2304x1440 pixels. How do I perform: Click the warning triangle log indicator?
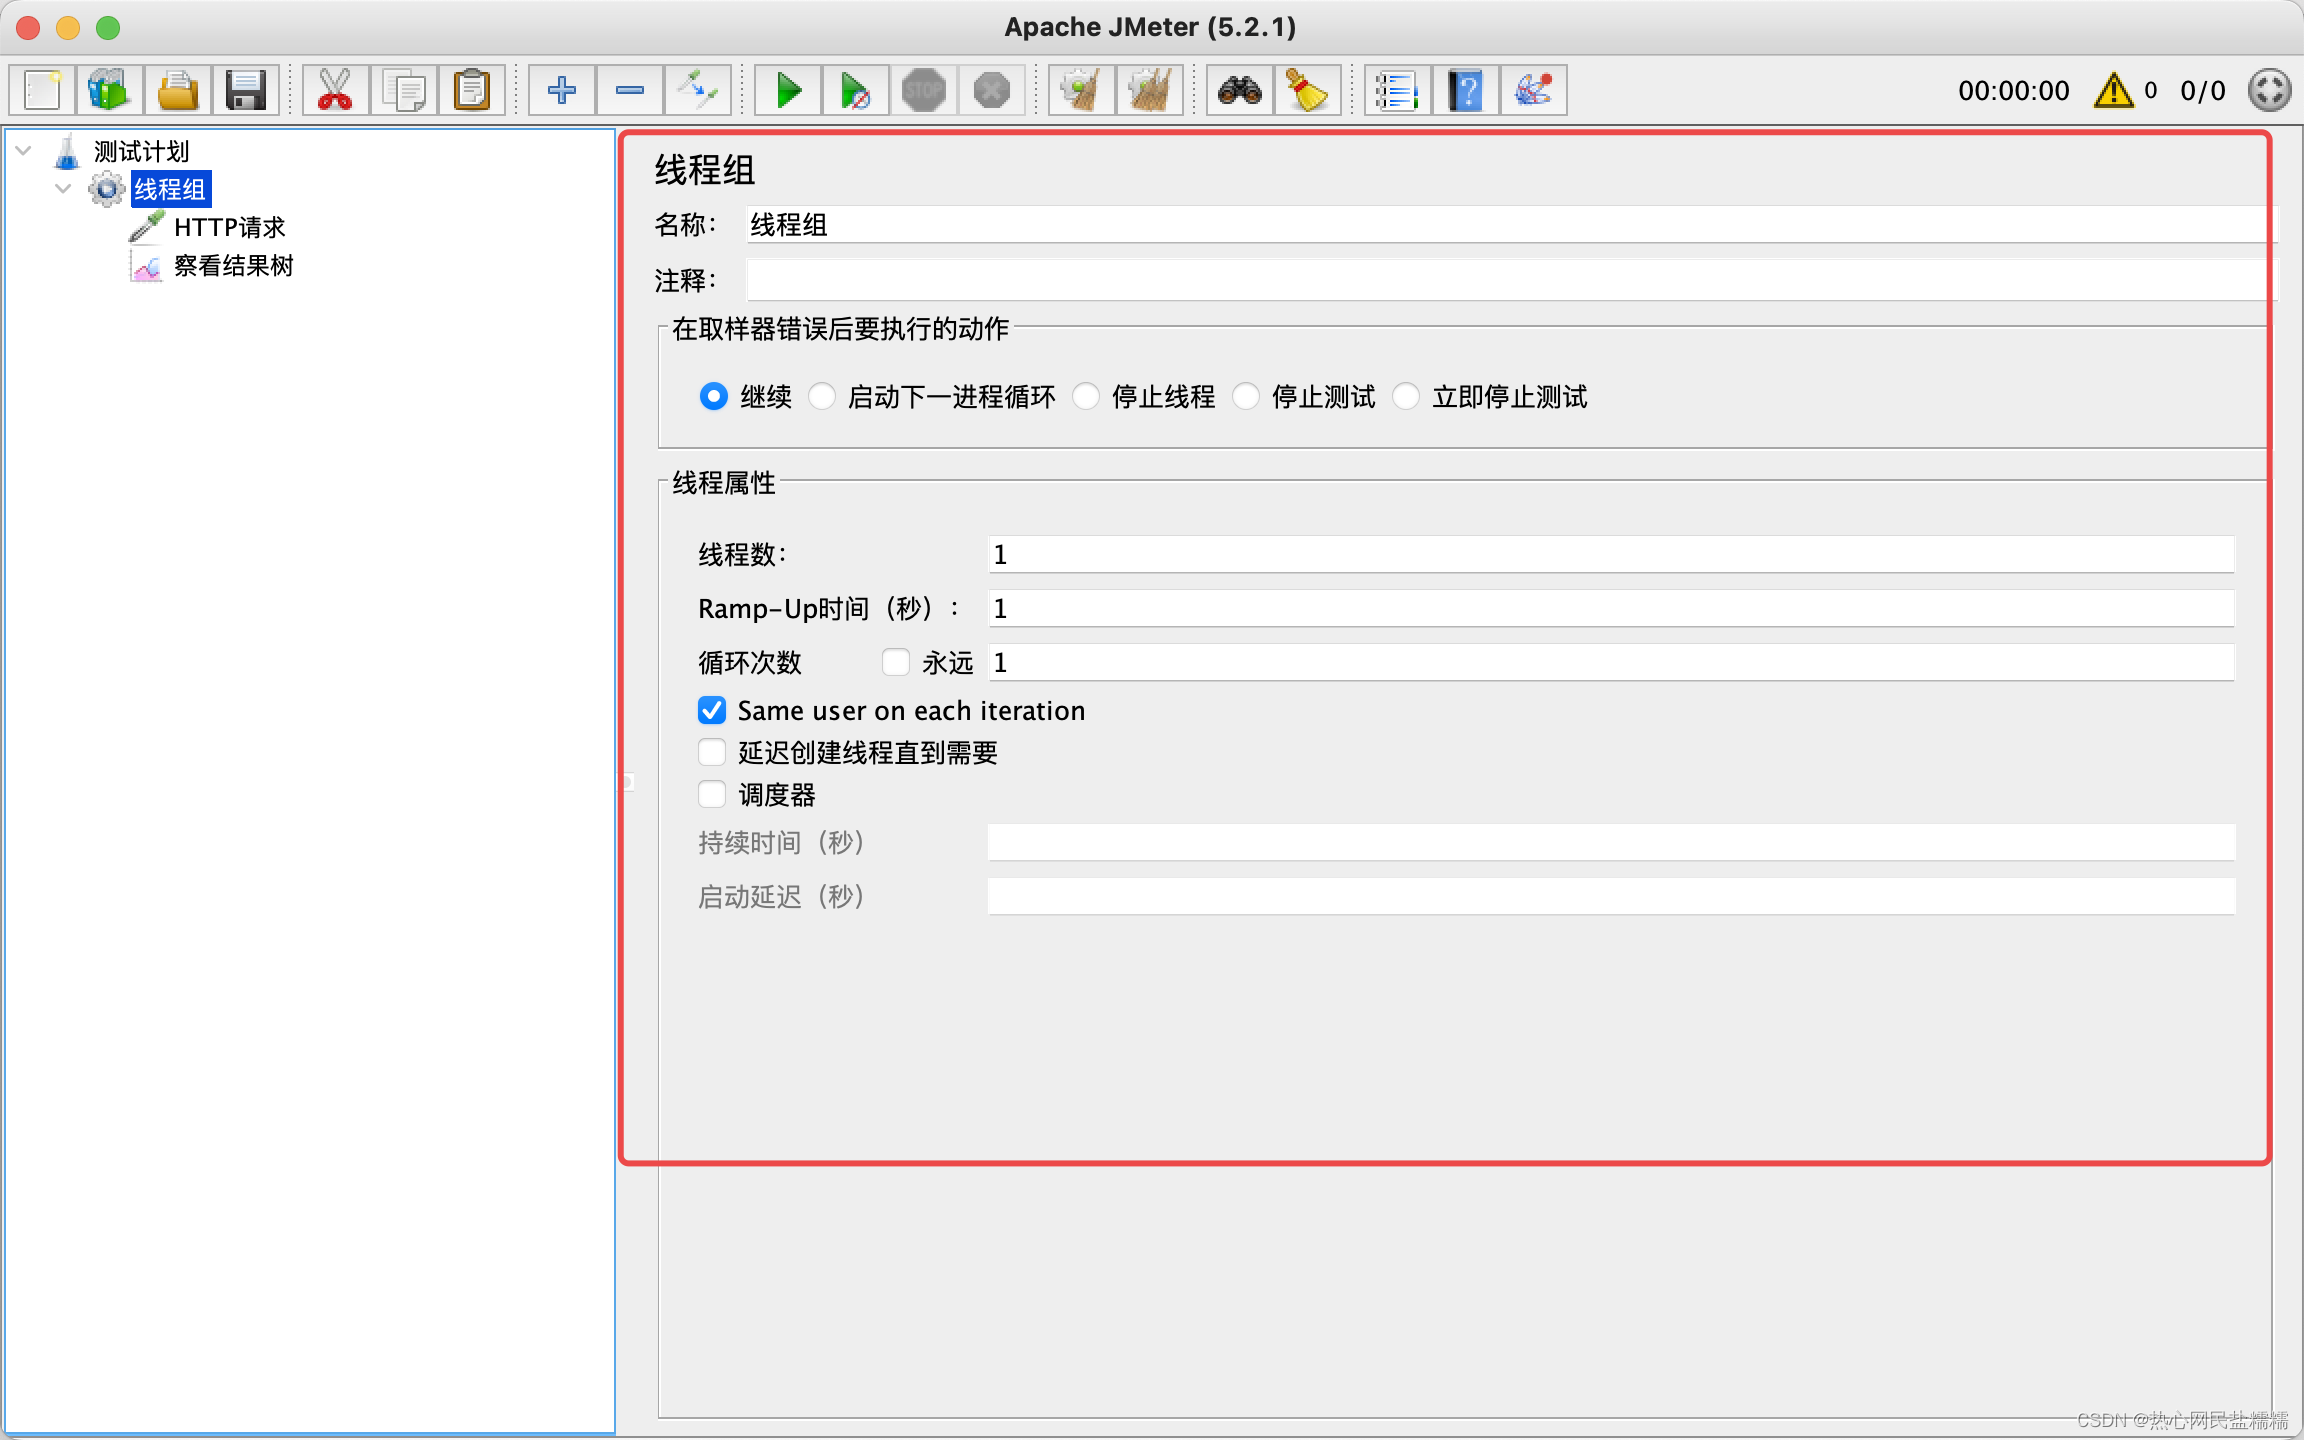[x=2114, y=90]
